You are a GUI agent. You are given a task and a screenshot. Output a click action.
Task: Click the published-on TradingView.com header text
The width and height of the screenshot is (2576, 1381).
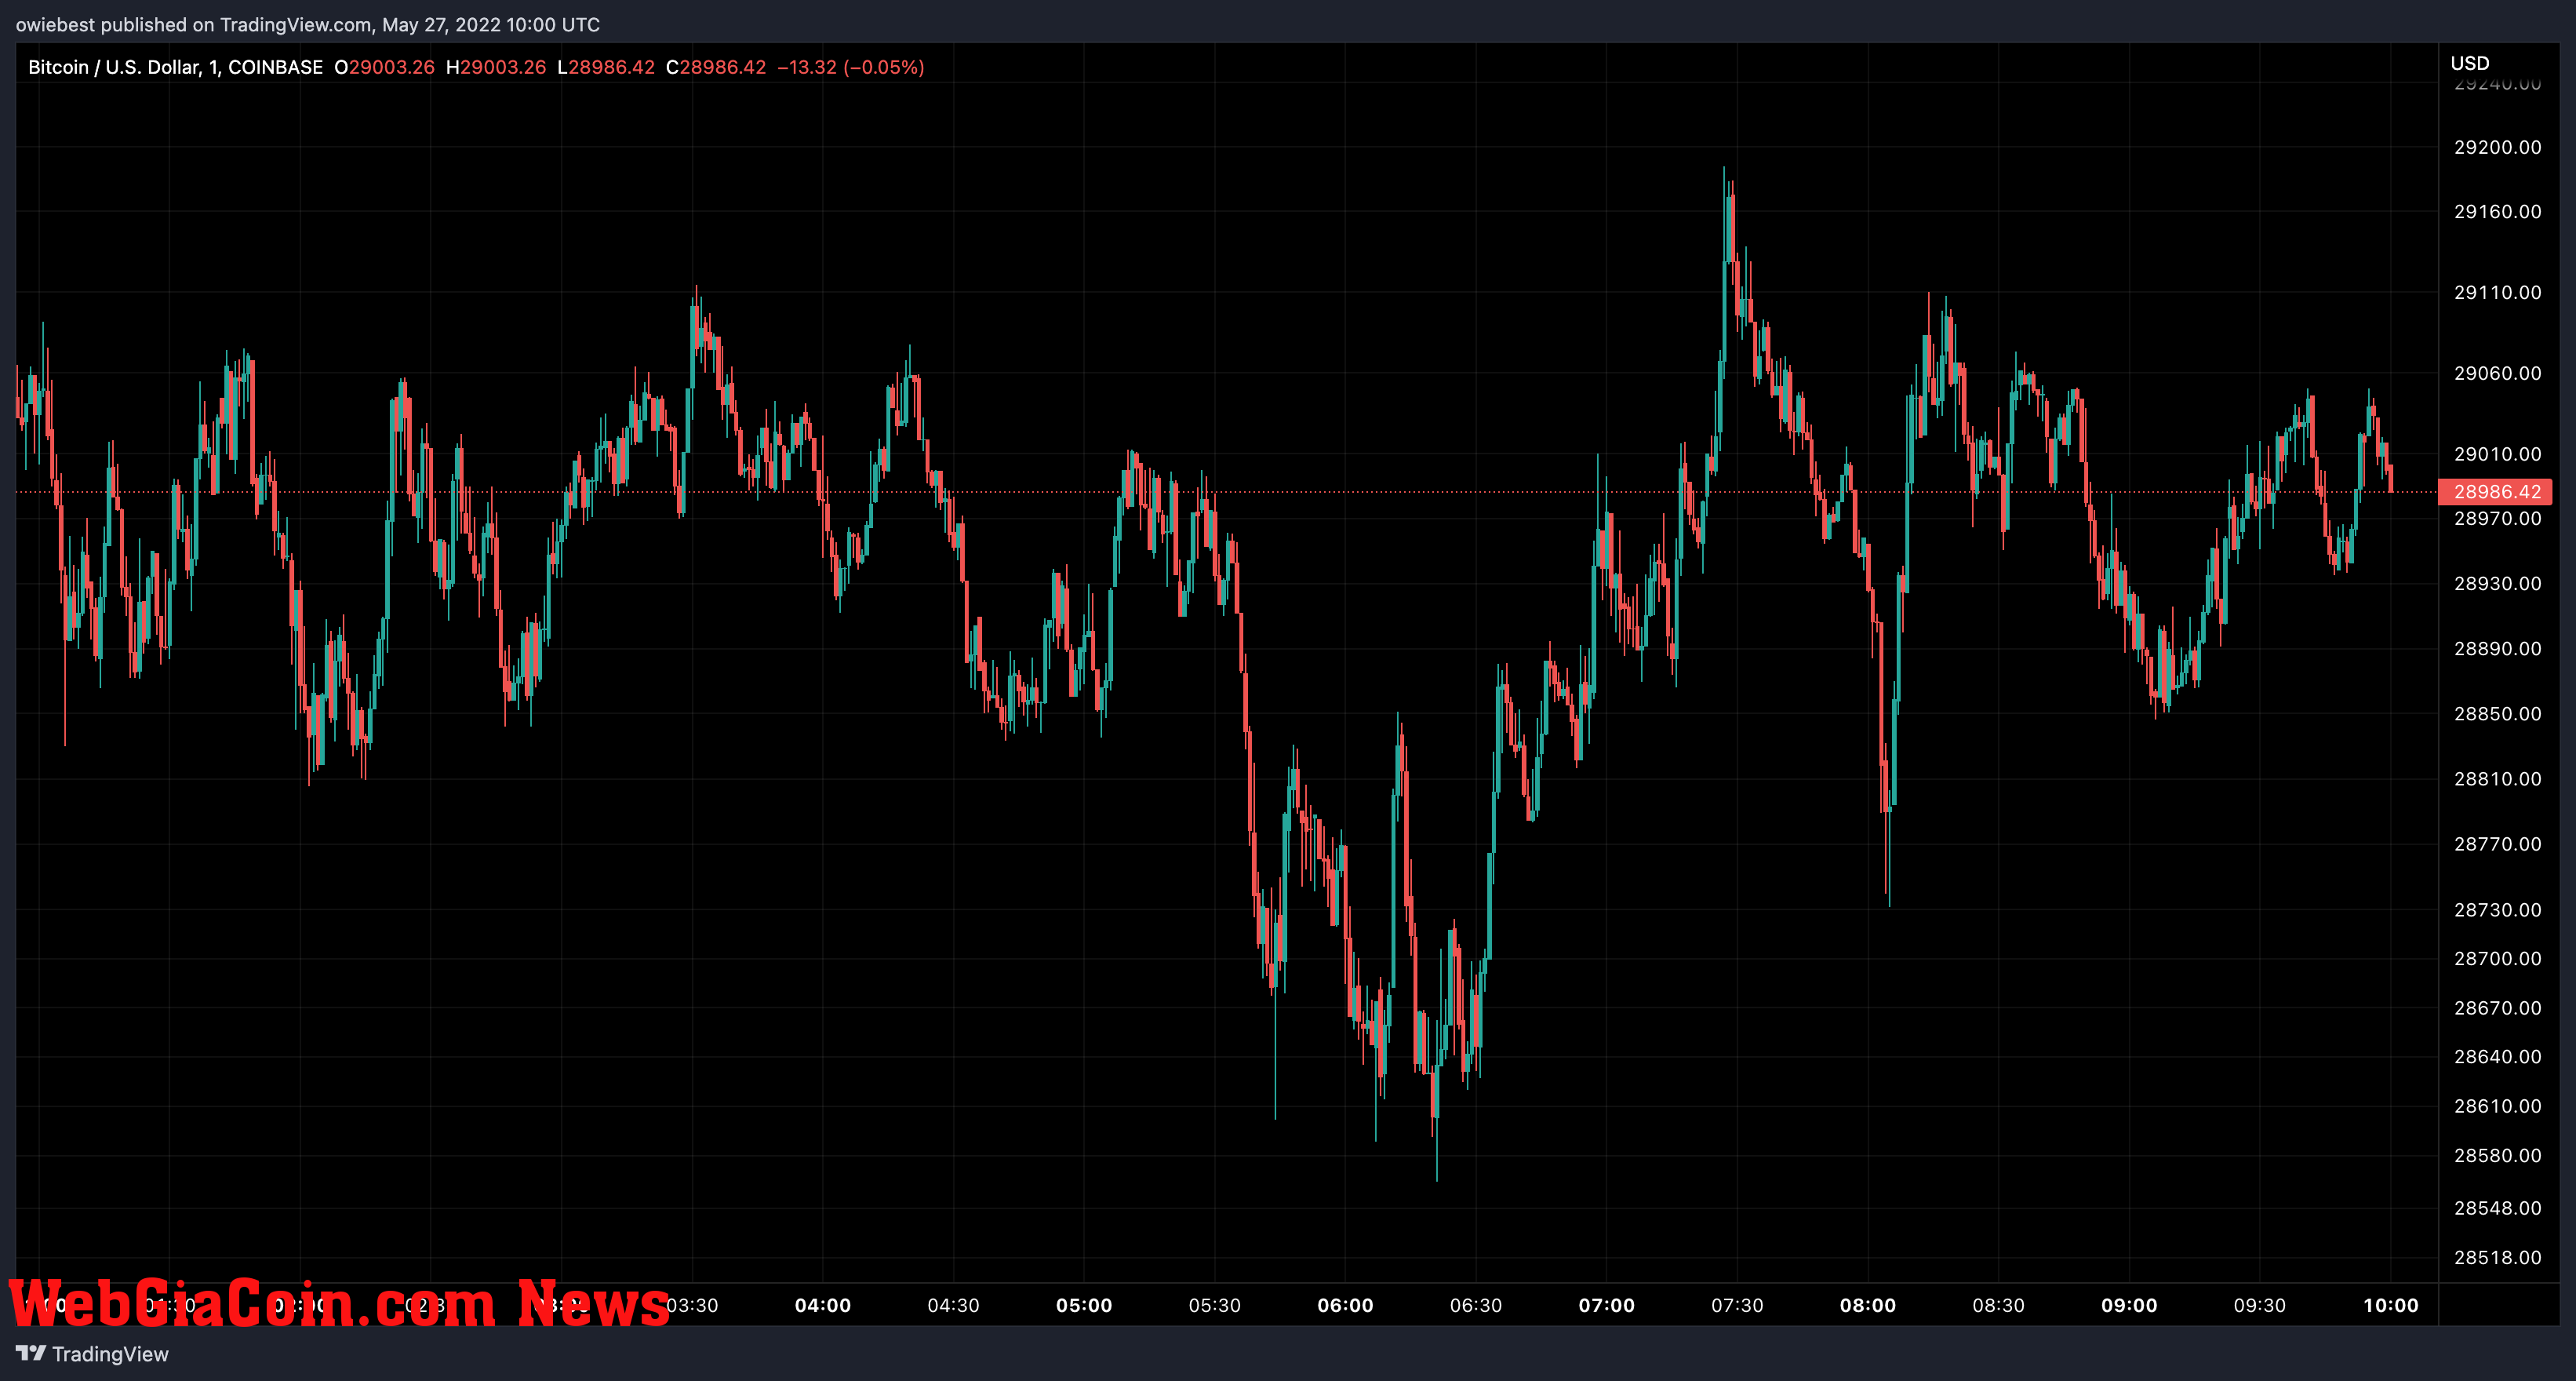point(308,24)
